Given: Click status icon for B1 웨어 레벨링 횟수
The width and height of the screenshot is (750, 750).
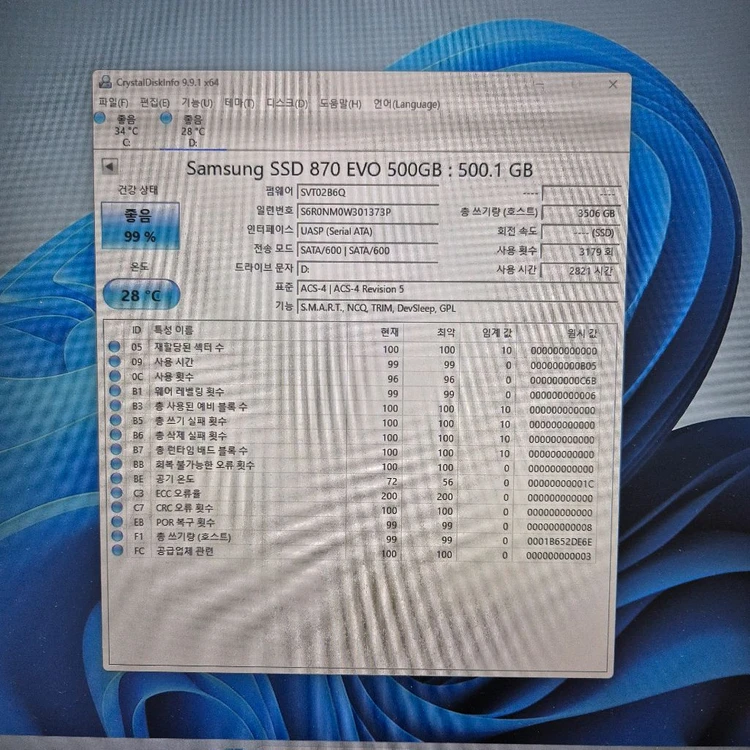Looking at the screenshot, I should coord(115,391).
